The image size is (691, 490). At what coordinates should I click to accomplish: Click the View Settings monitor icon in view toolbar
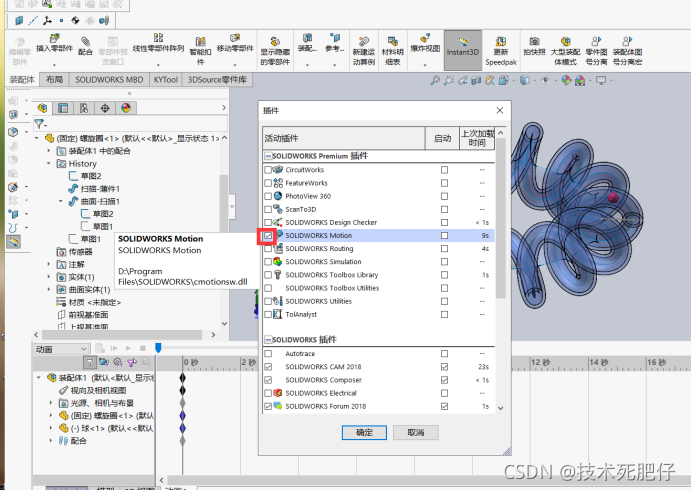(601, 80)
